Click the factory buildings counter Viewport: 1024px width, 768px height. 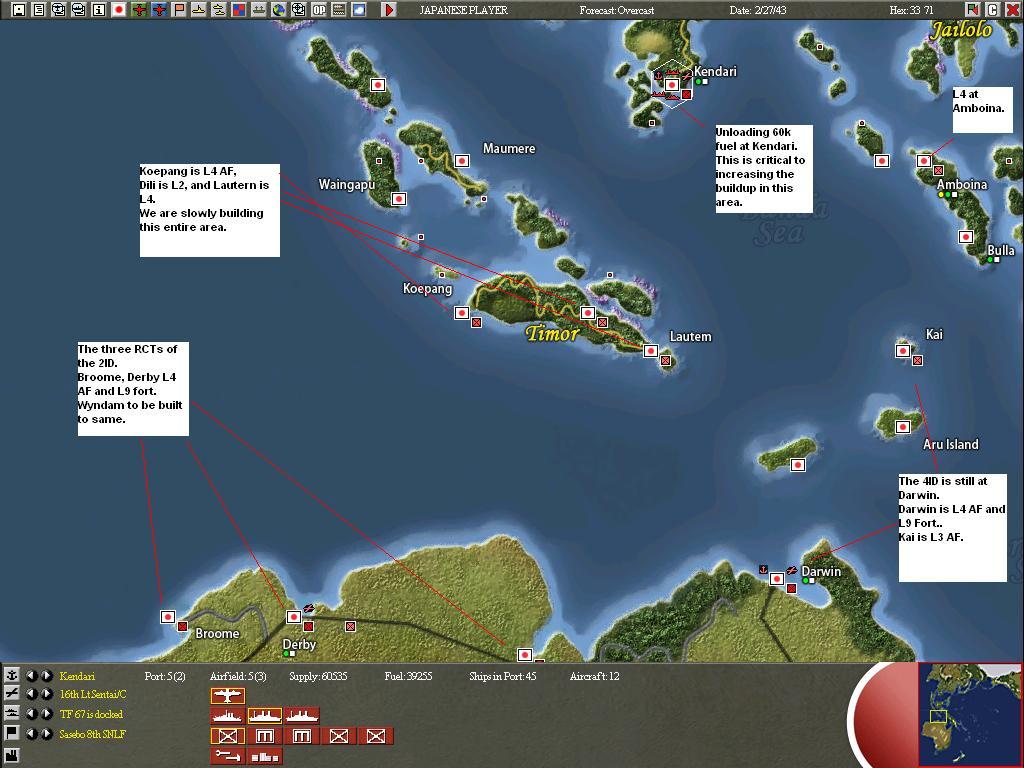[264, 756]
